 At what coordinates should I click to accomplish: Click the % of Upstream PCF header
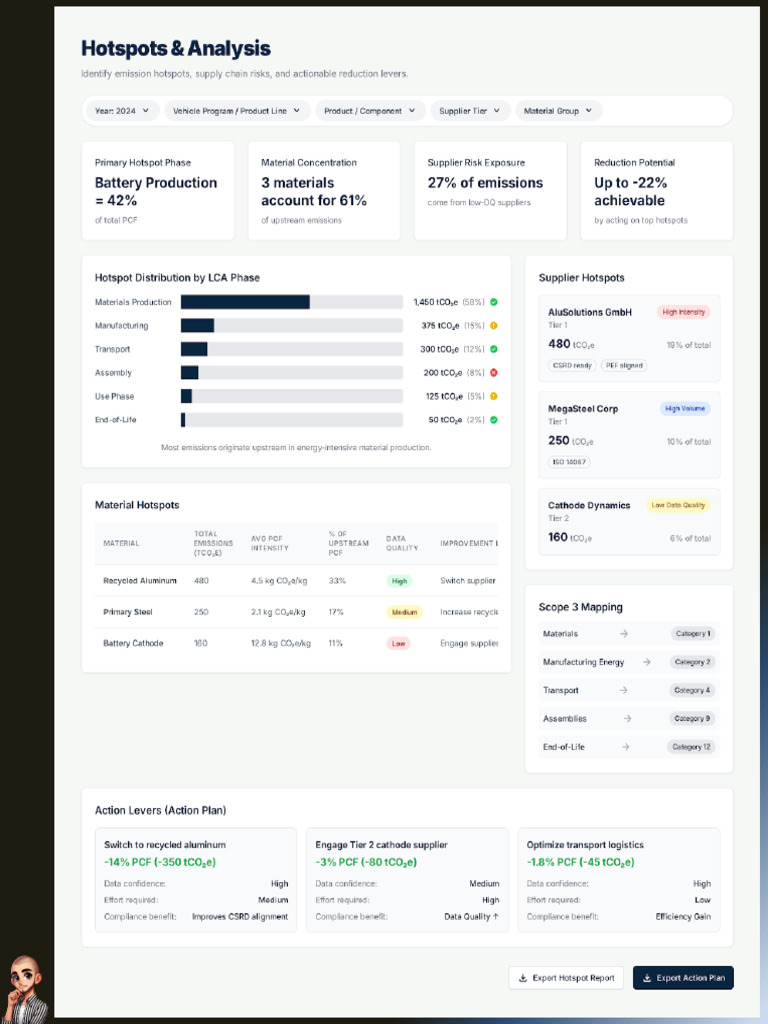tap(348, 543)
